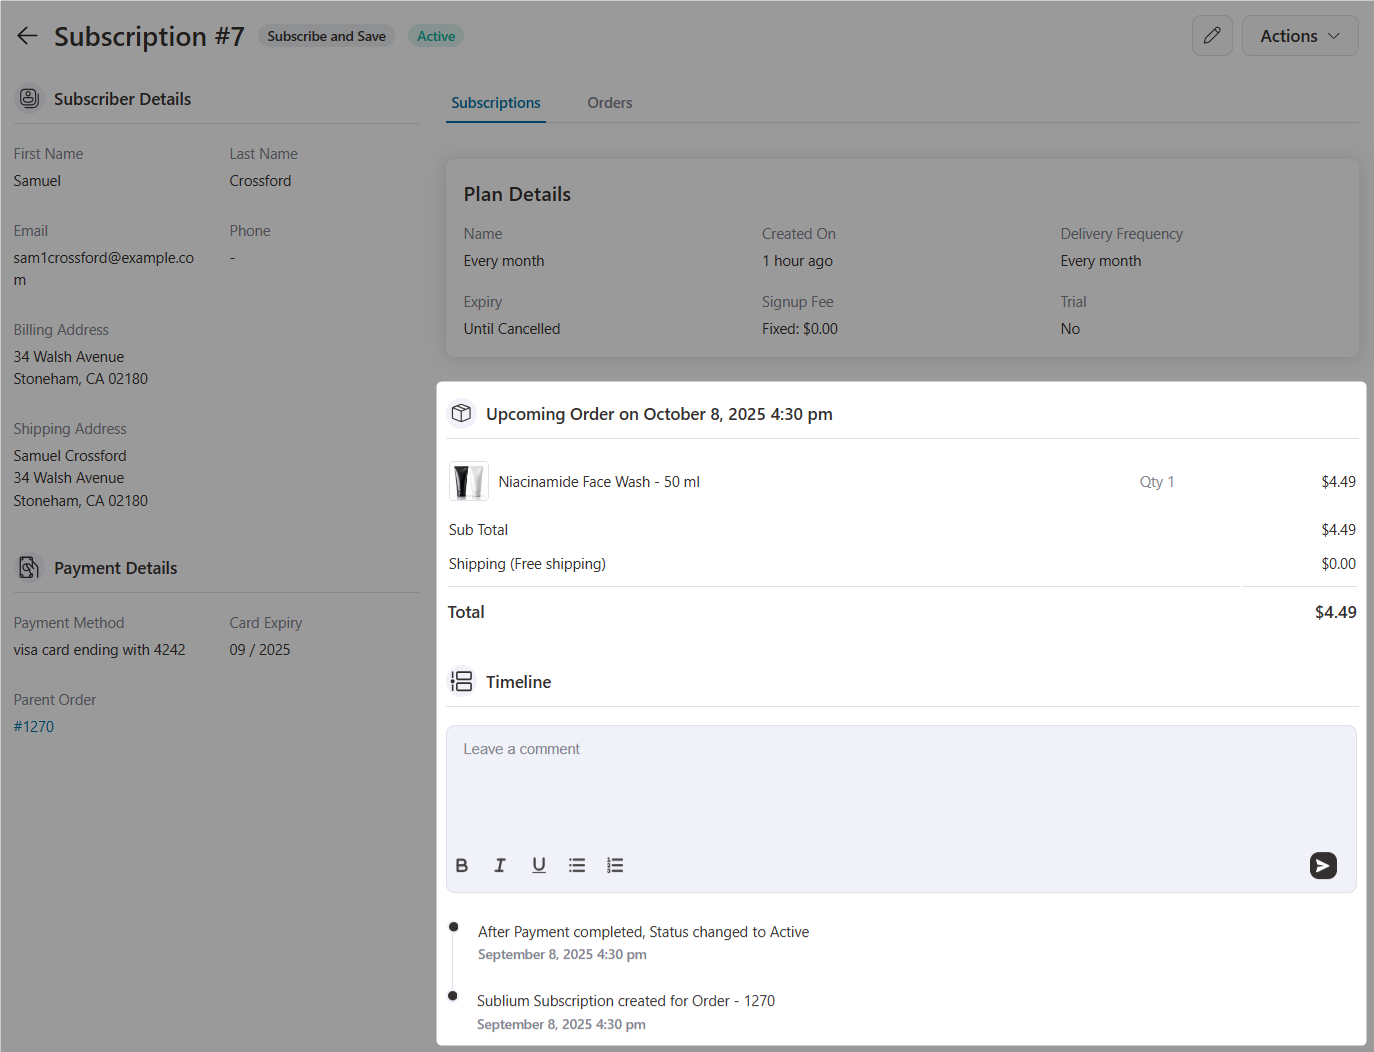Click the Timeline section icon
This screenshot has width=1374, height=1052.
pos(461,681)
